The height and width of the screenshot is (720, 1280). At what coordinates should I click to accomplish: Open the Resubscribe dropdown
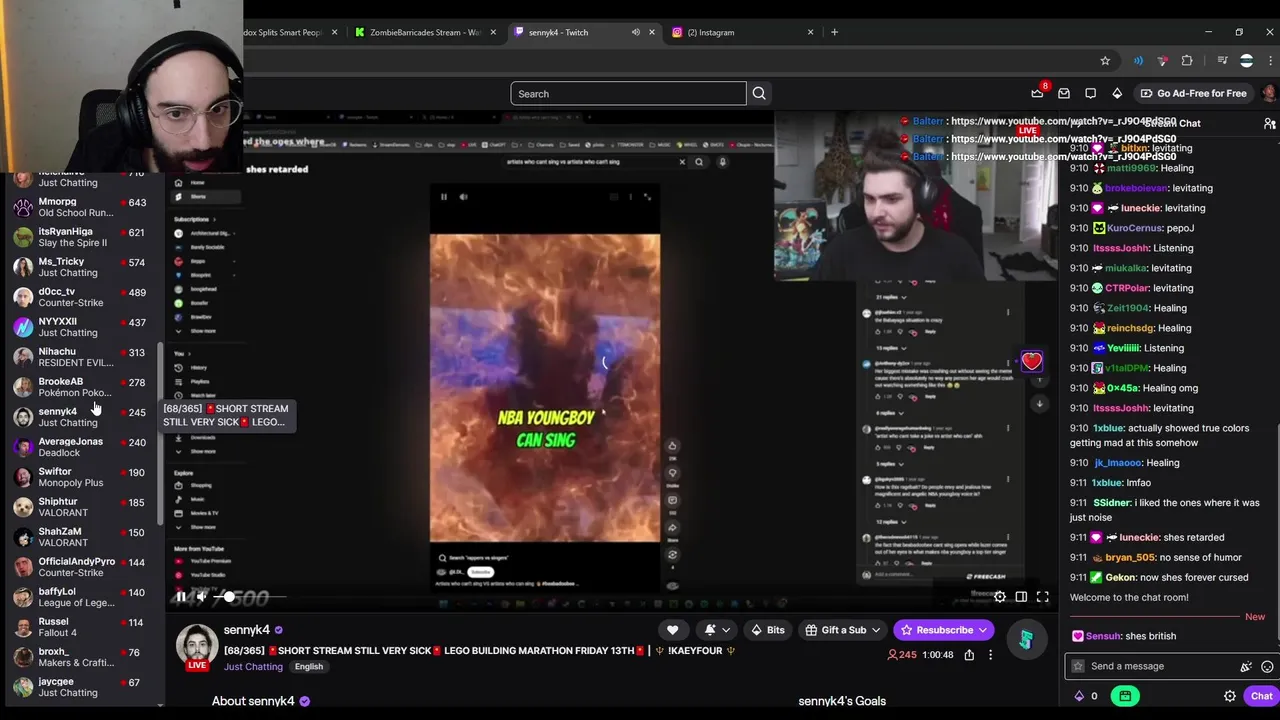tap(943, 630)
